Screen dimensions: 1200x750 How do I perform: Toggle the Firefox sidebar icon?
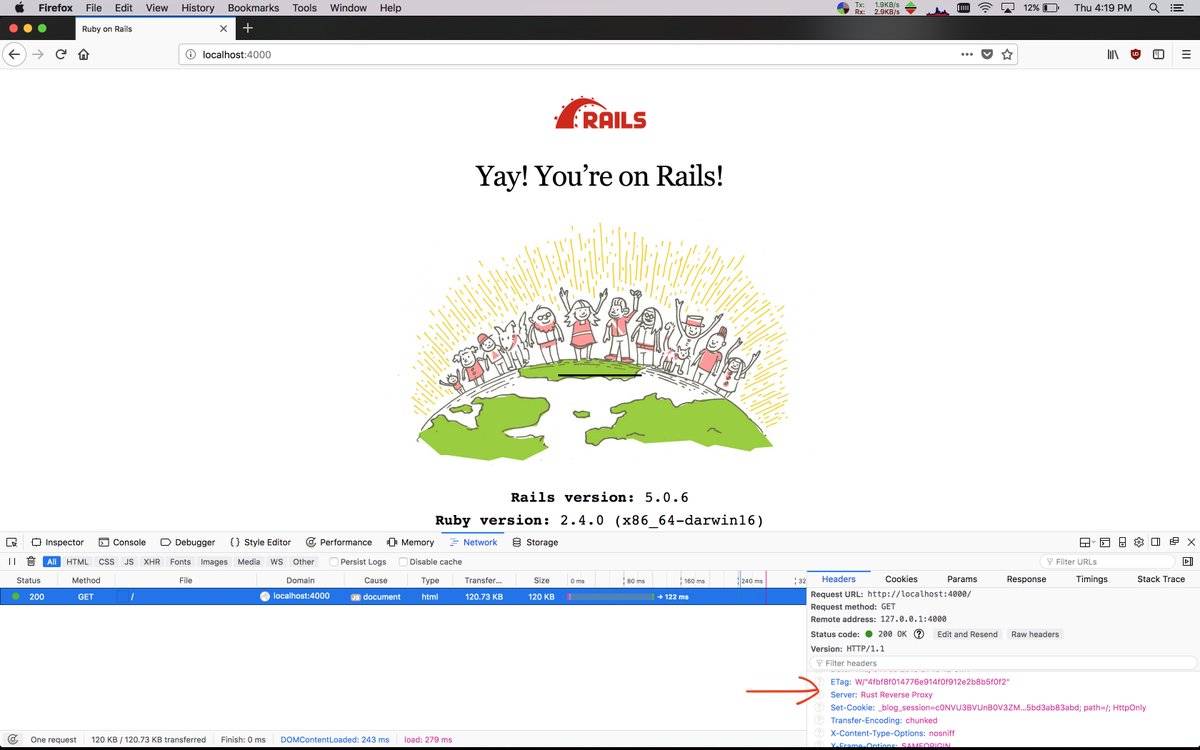point(1158,54)
